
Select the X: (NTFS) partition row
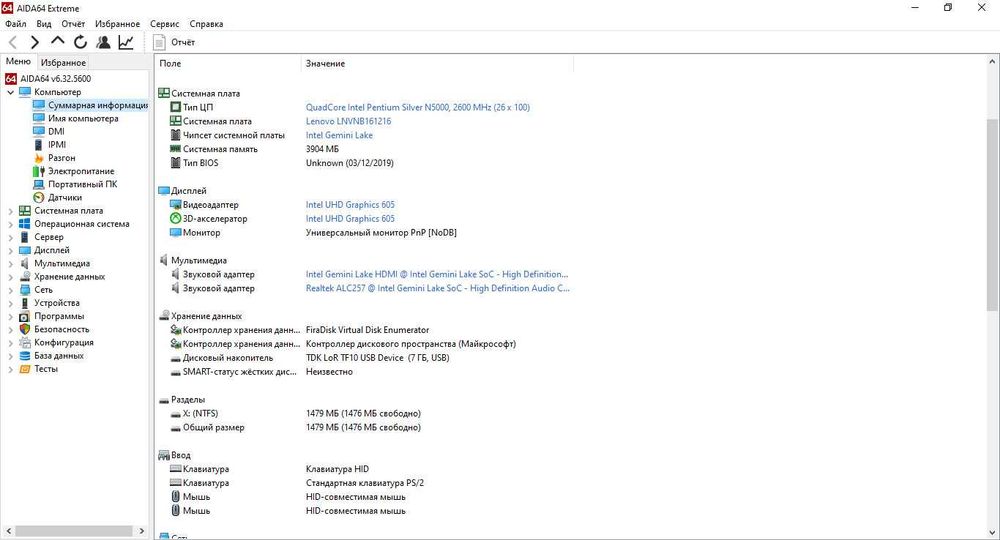pyautogui.click(x=364, y=413)
